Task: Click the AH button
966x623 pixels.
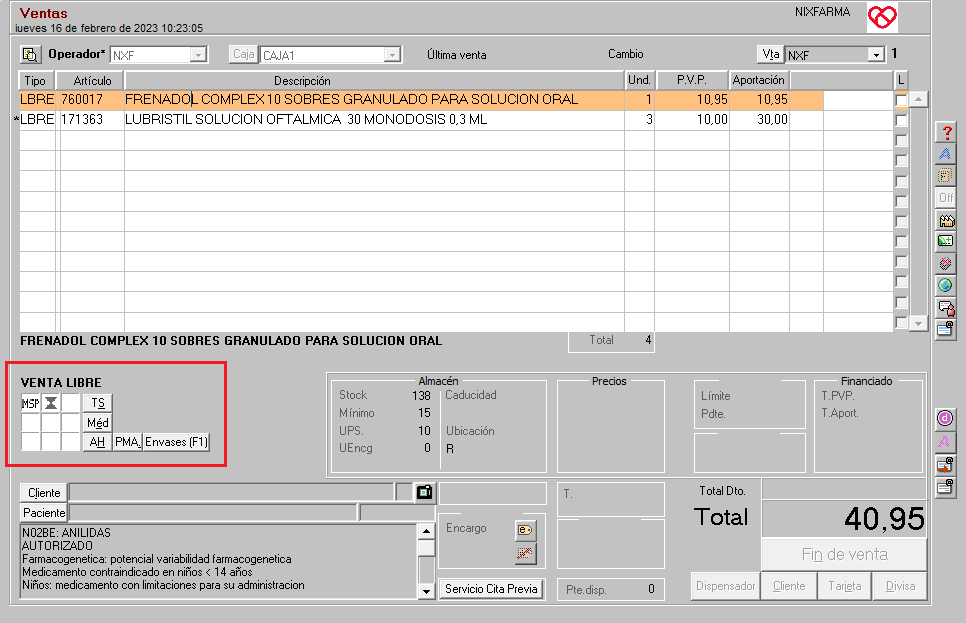Action: pyautogui.click(x=97, y=442)
